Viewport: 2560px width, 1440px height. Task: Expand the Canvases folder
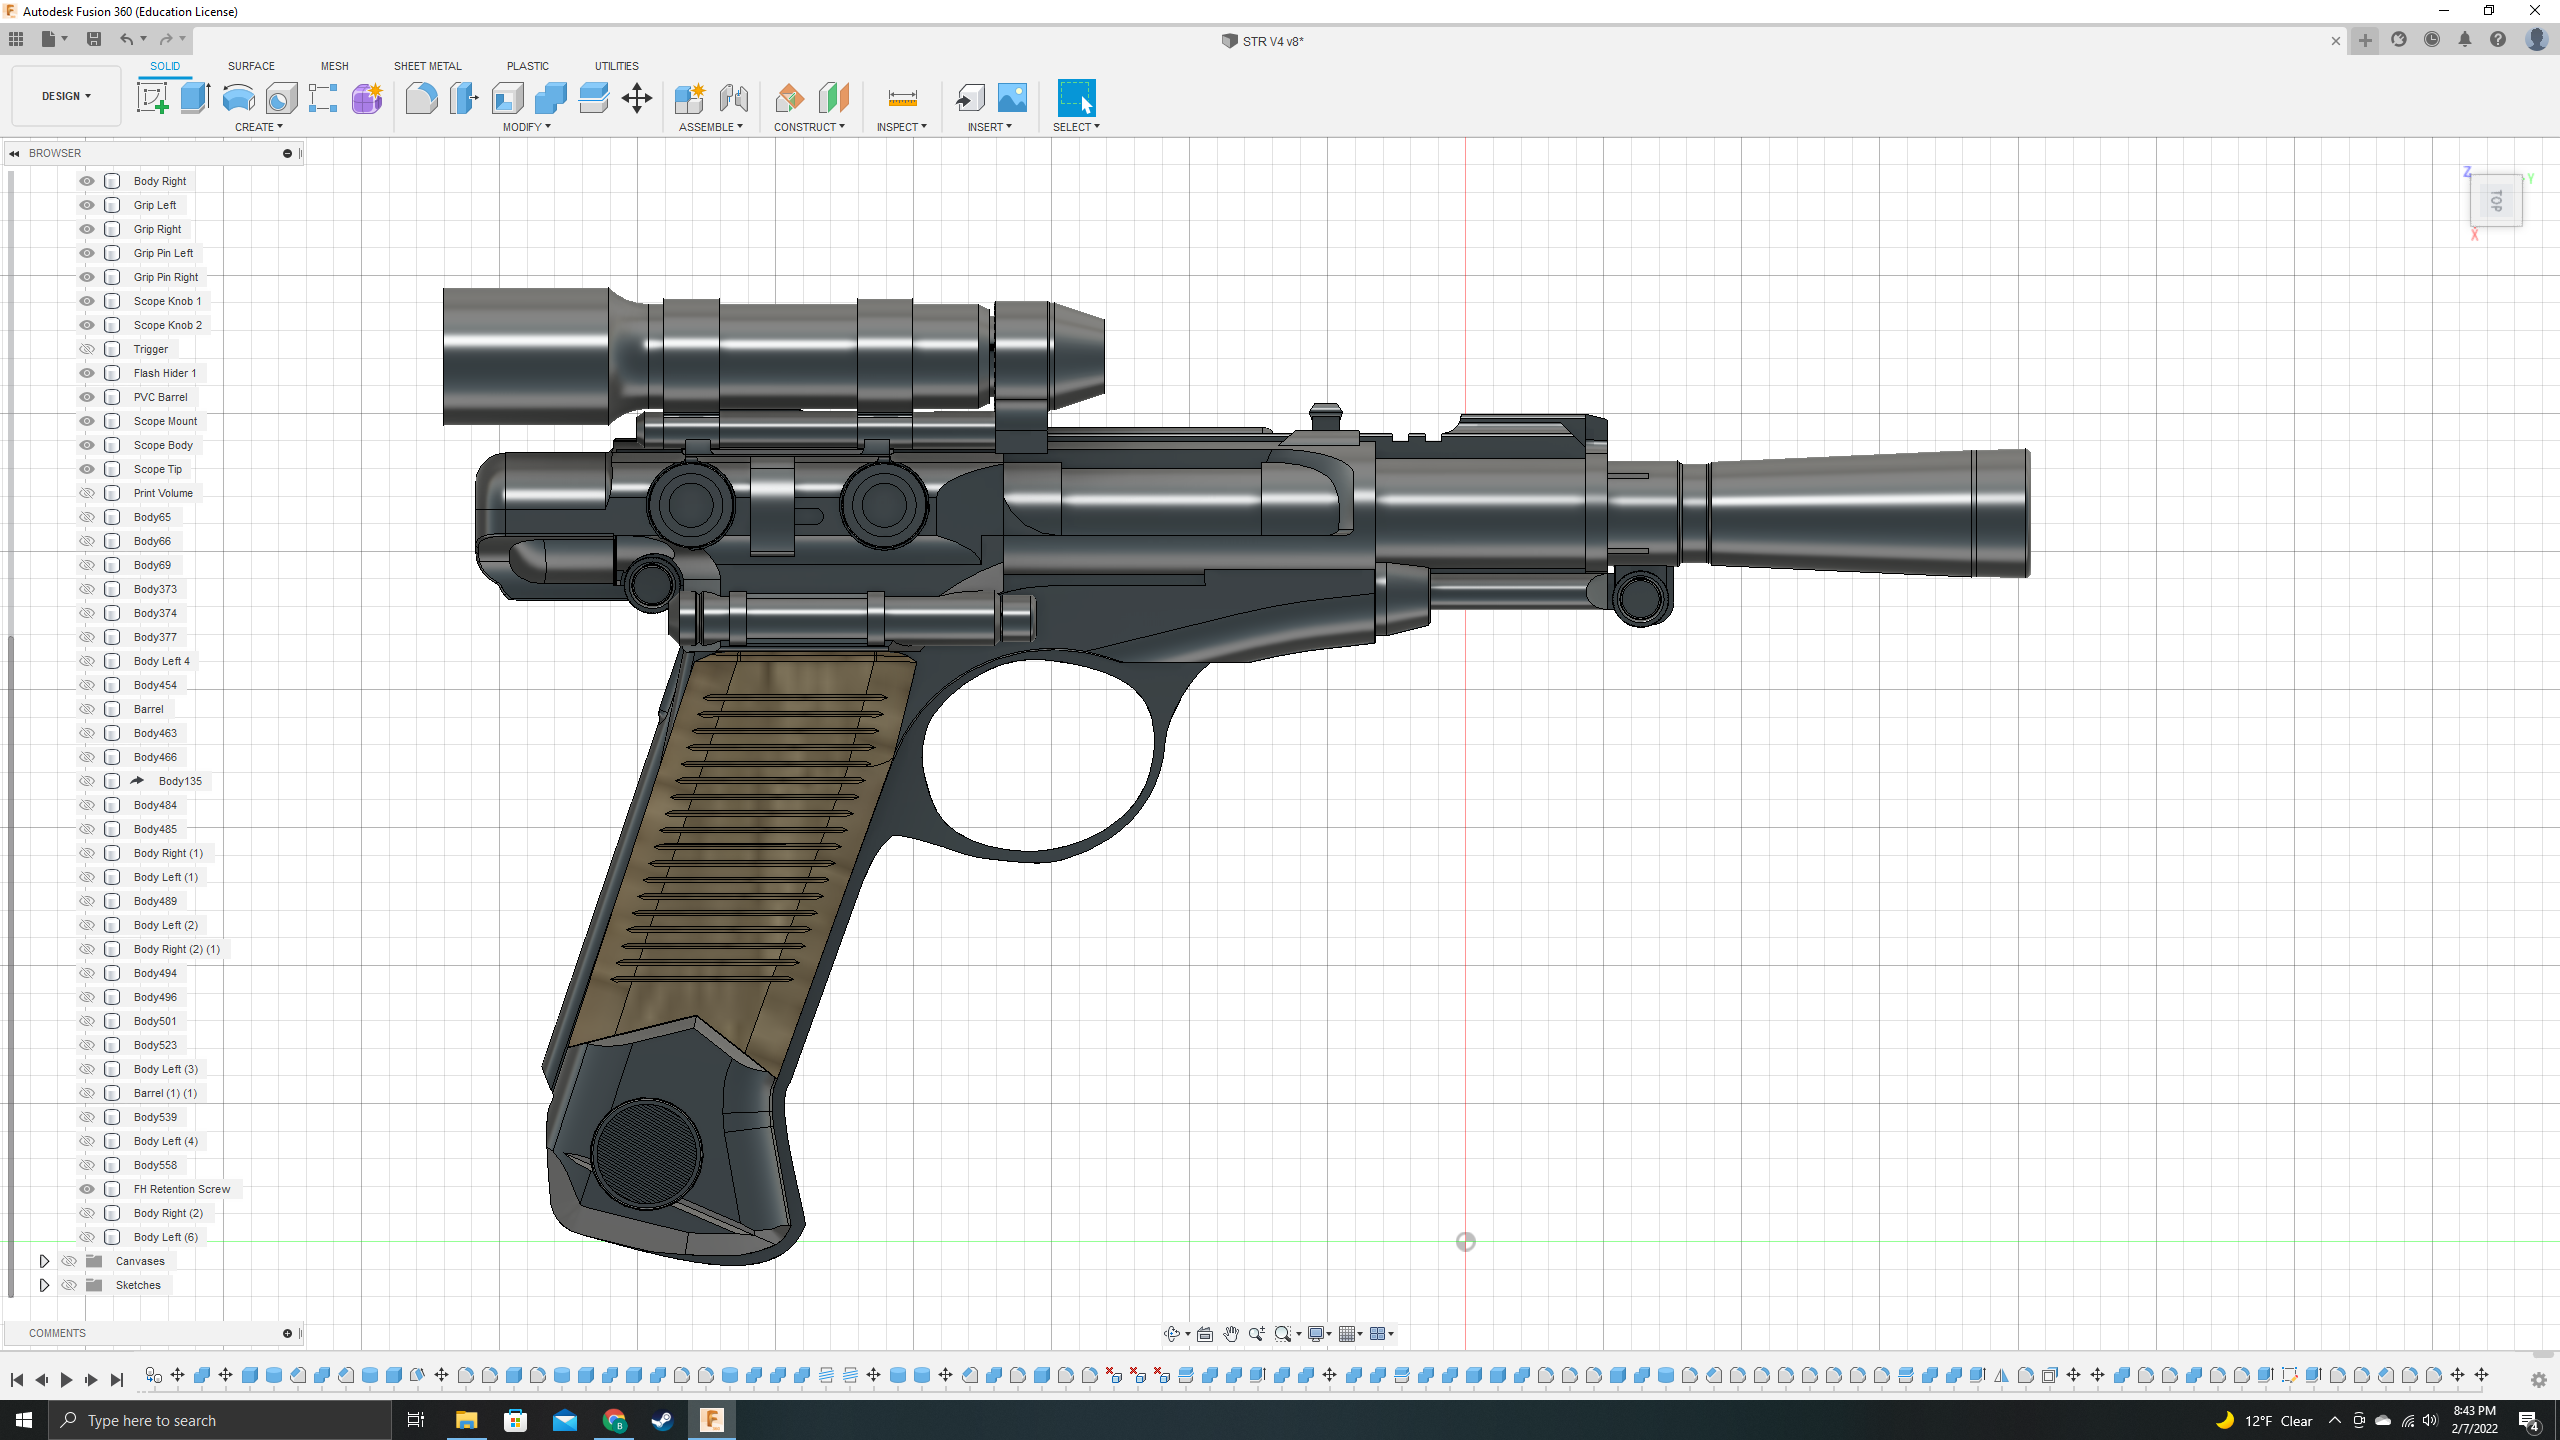[x=44, y=1261]
